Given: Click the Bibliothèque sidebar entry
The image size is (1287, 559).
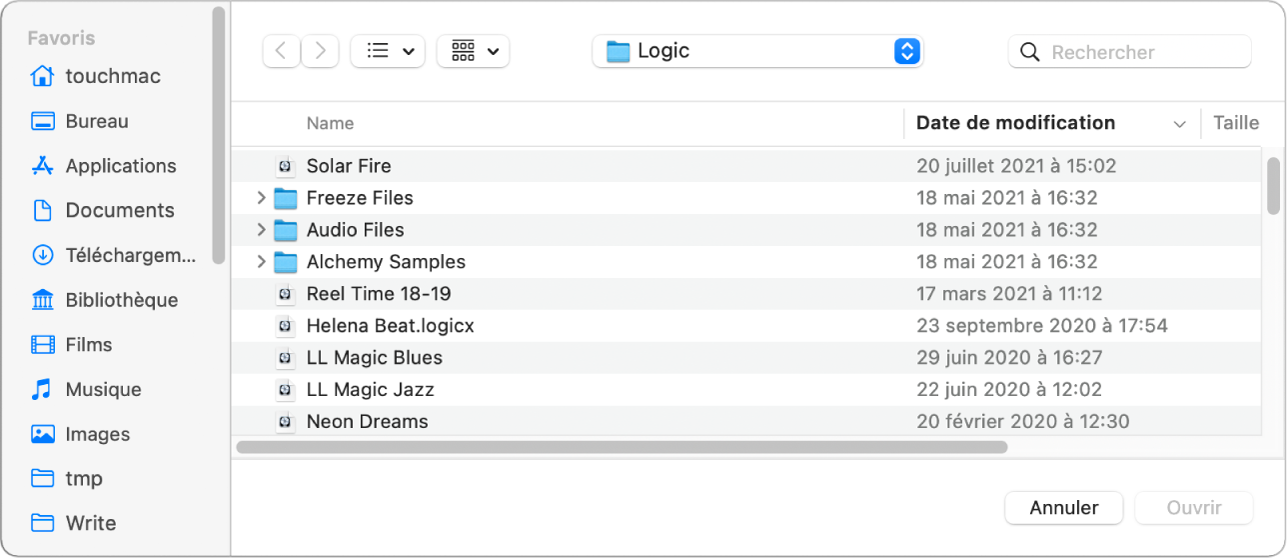Looking at the screenshot, I should click(121, 300).
